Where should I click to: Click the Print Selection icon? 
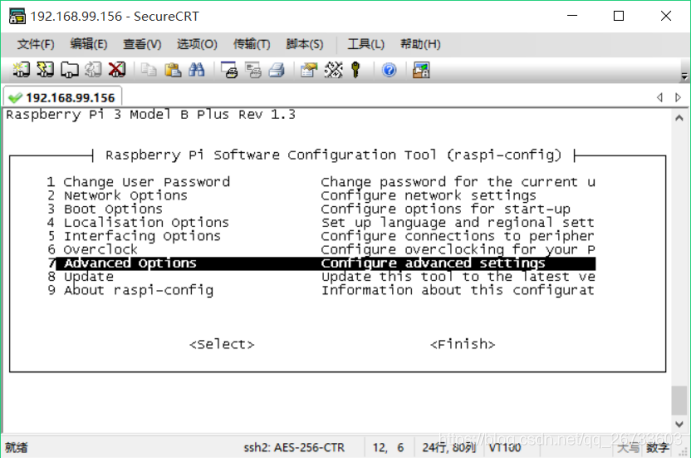coord(253,70)
